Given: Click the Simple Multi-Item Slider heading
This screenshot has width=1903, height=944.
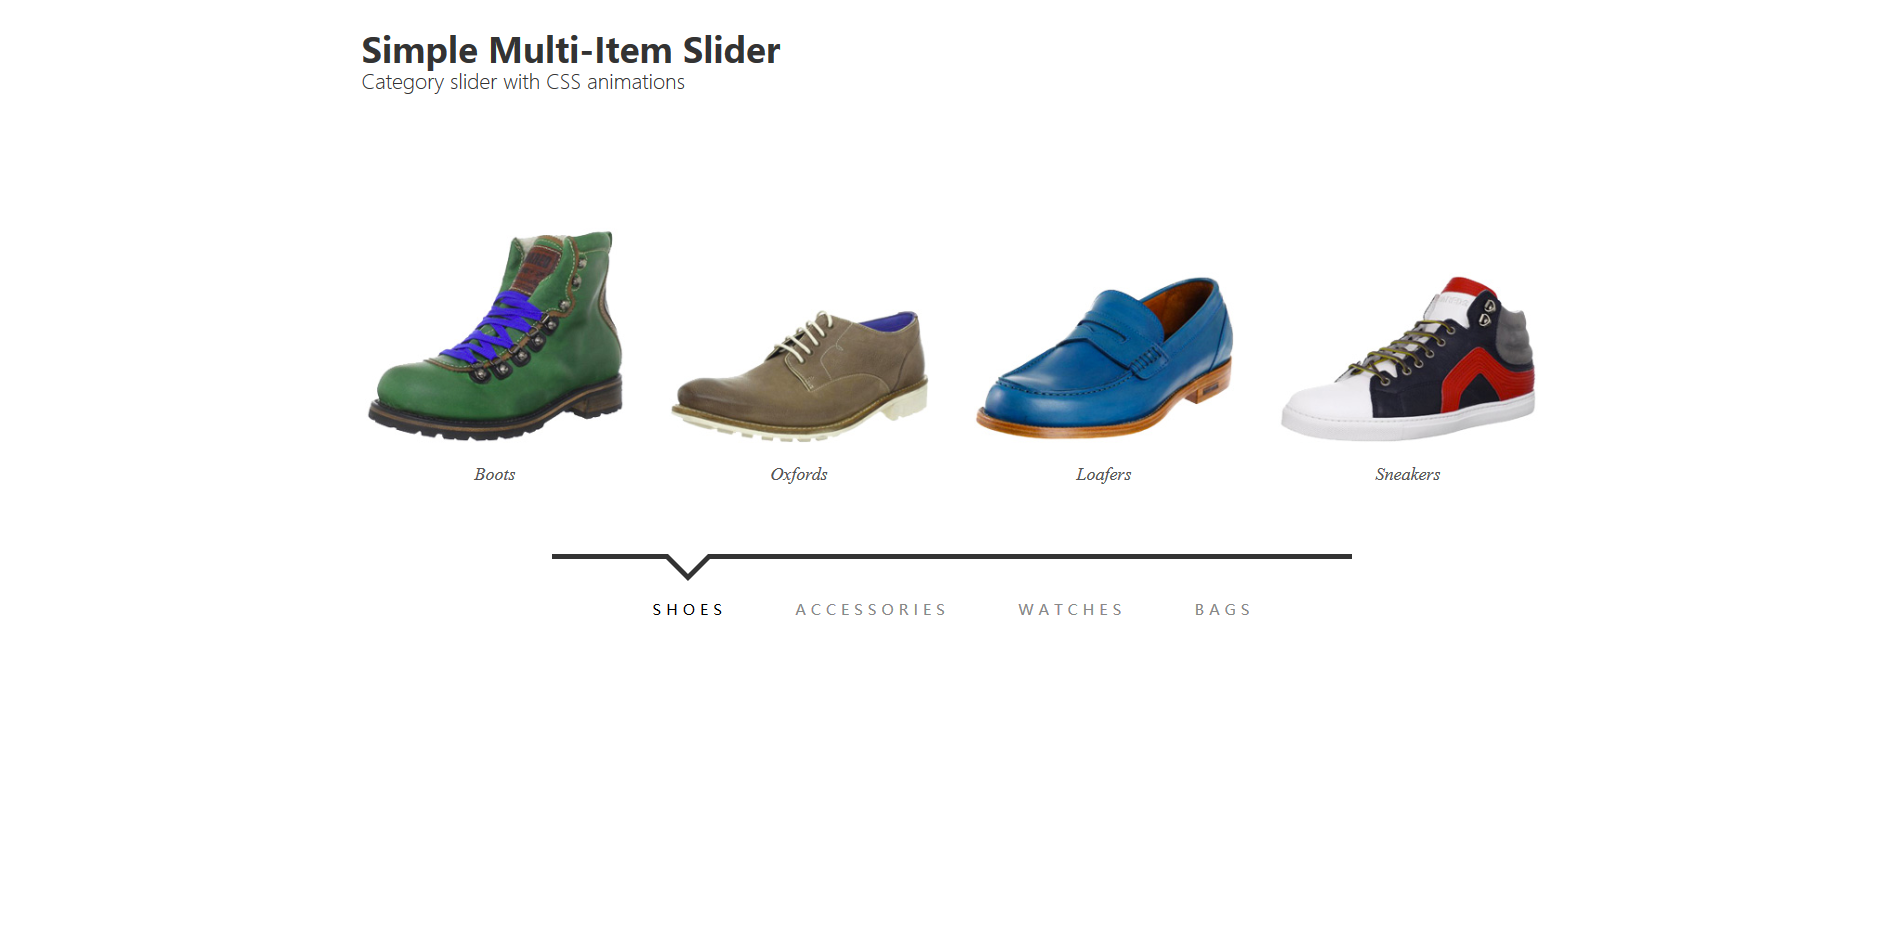Looking at the screenshot, I should 571,50.
